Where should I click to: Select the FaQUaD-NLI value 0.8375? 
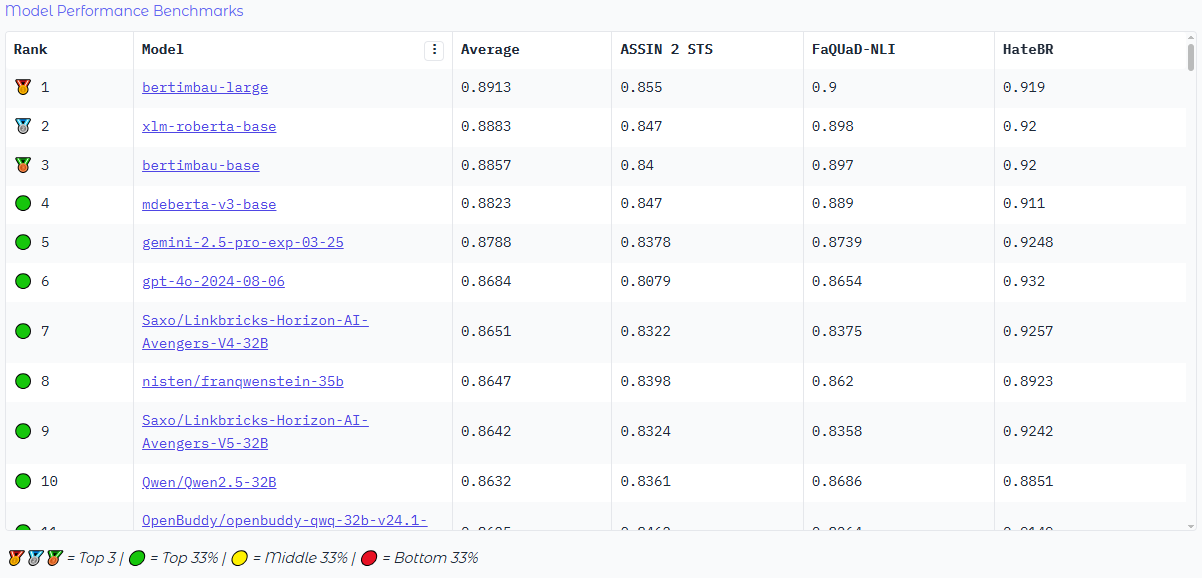point(837,331)
